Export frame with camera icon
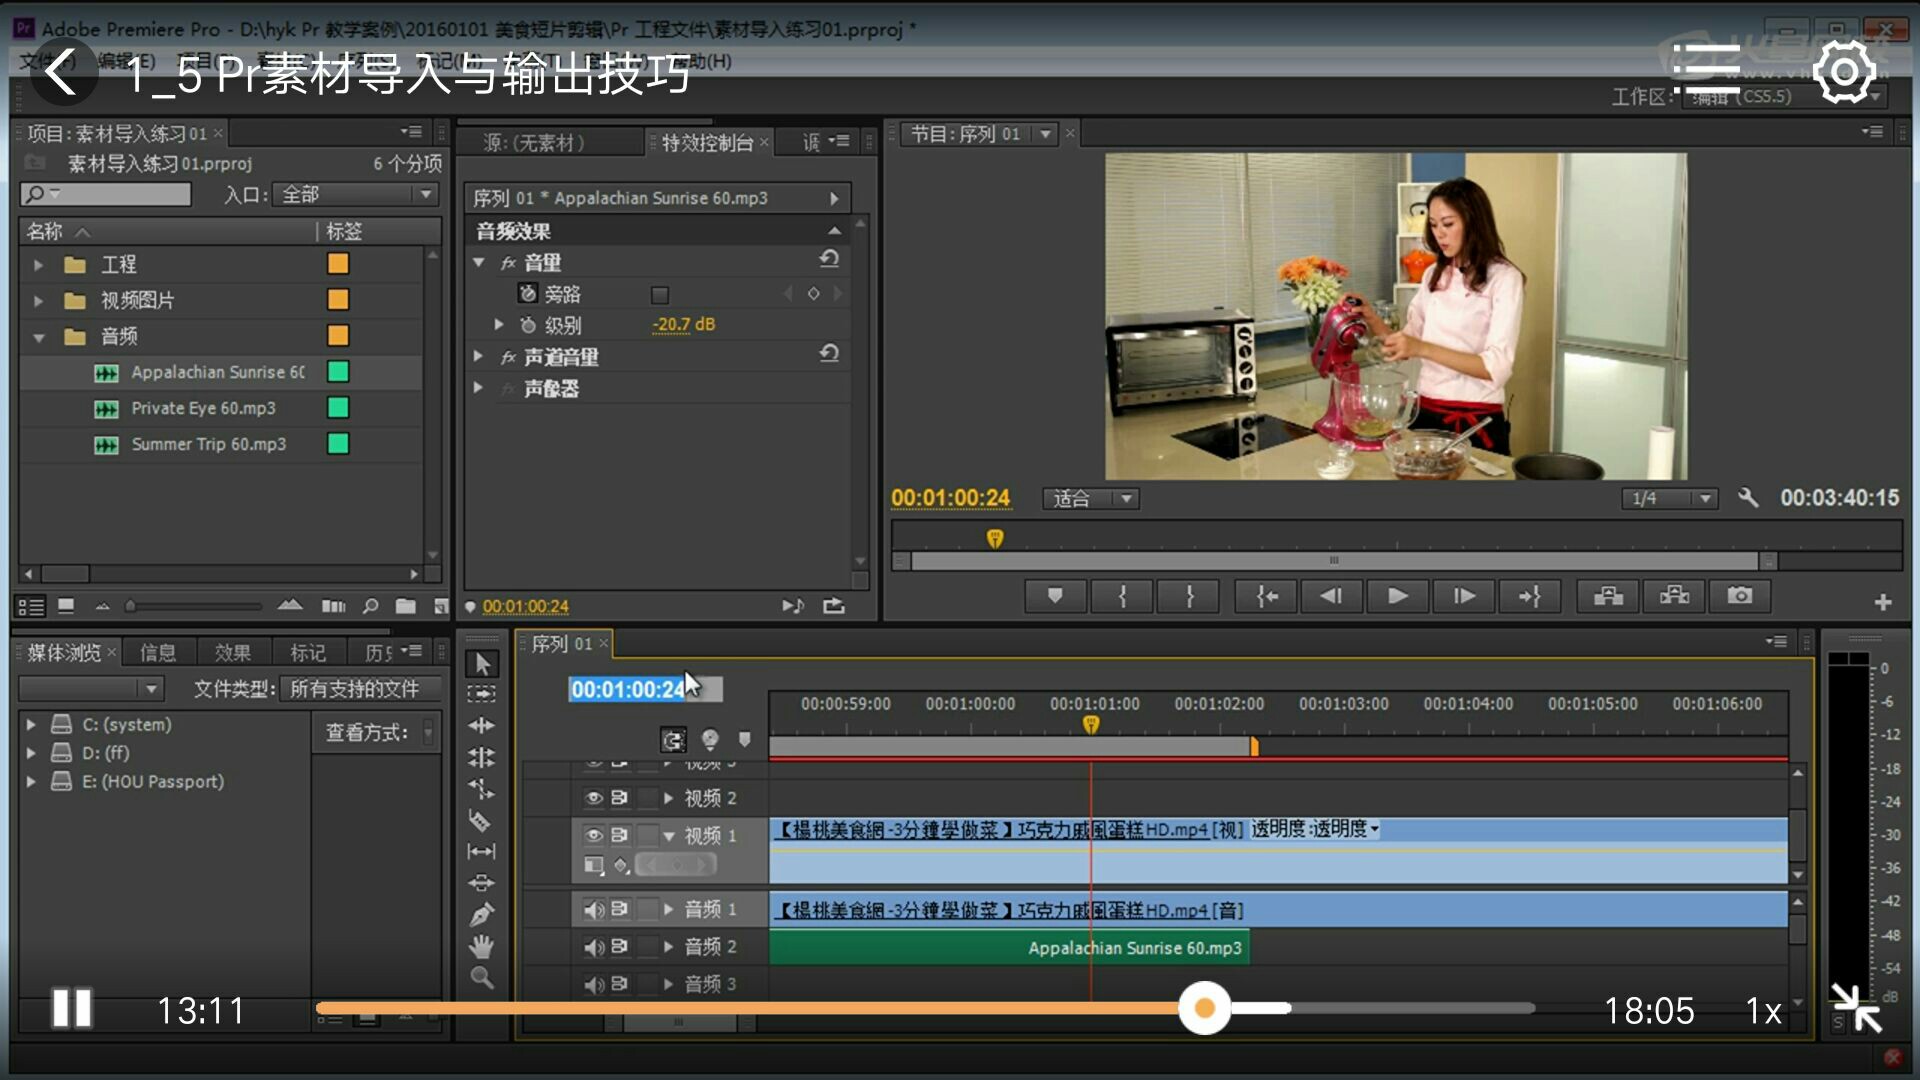 [1740, 597]
